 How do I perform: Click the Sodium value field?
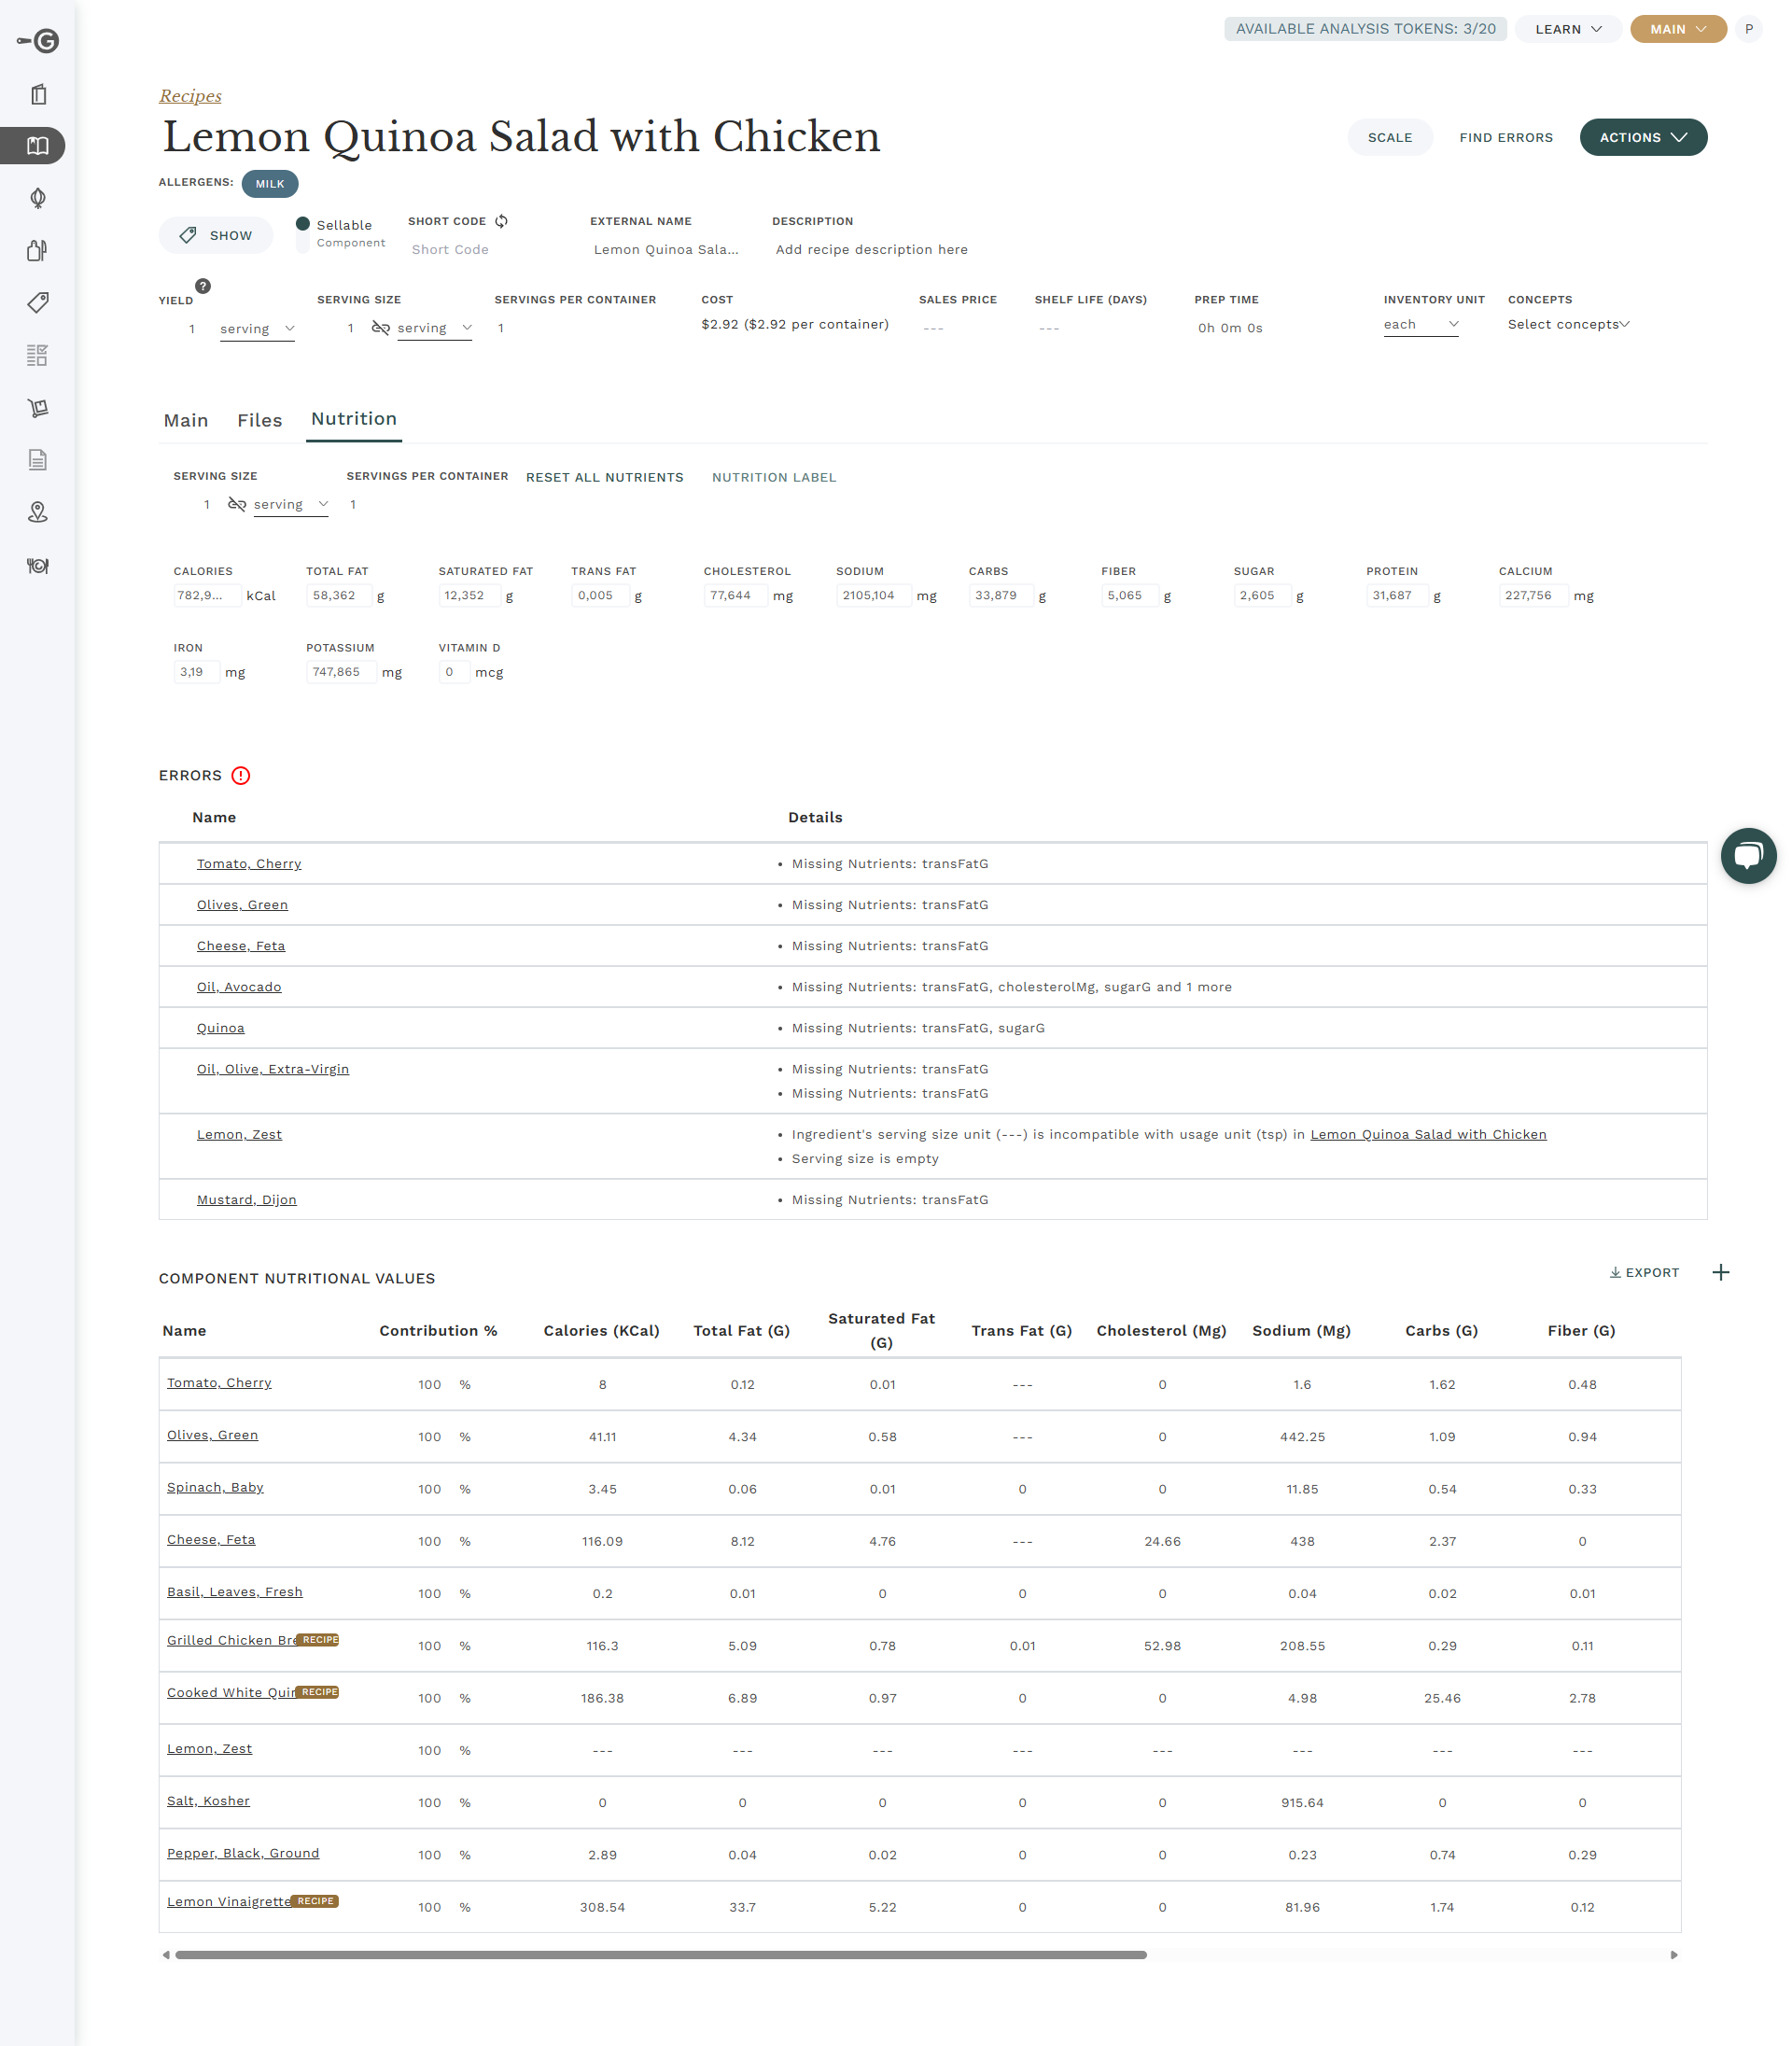pyautogui.click(x=873, y=595)
